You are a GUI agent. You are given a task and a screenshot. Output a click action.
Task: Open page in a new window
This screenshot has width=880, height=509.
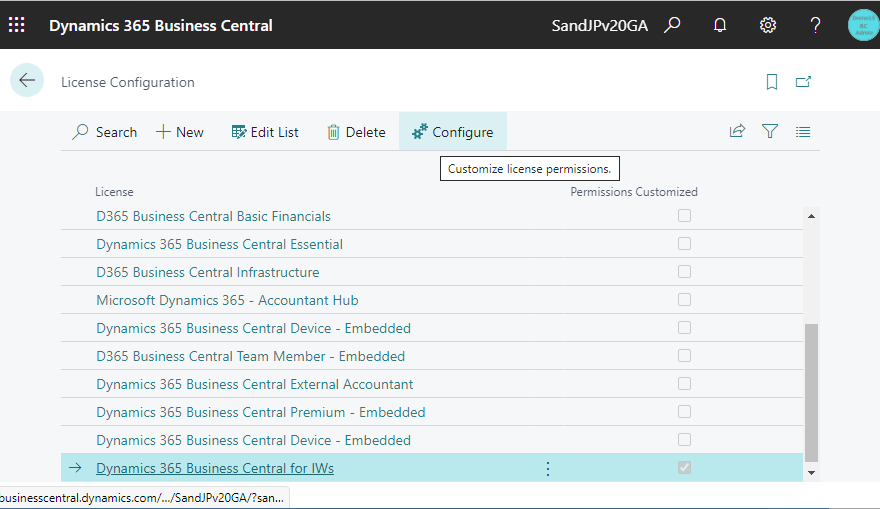tap(803, 82)
